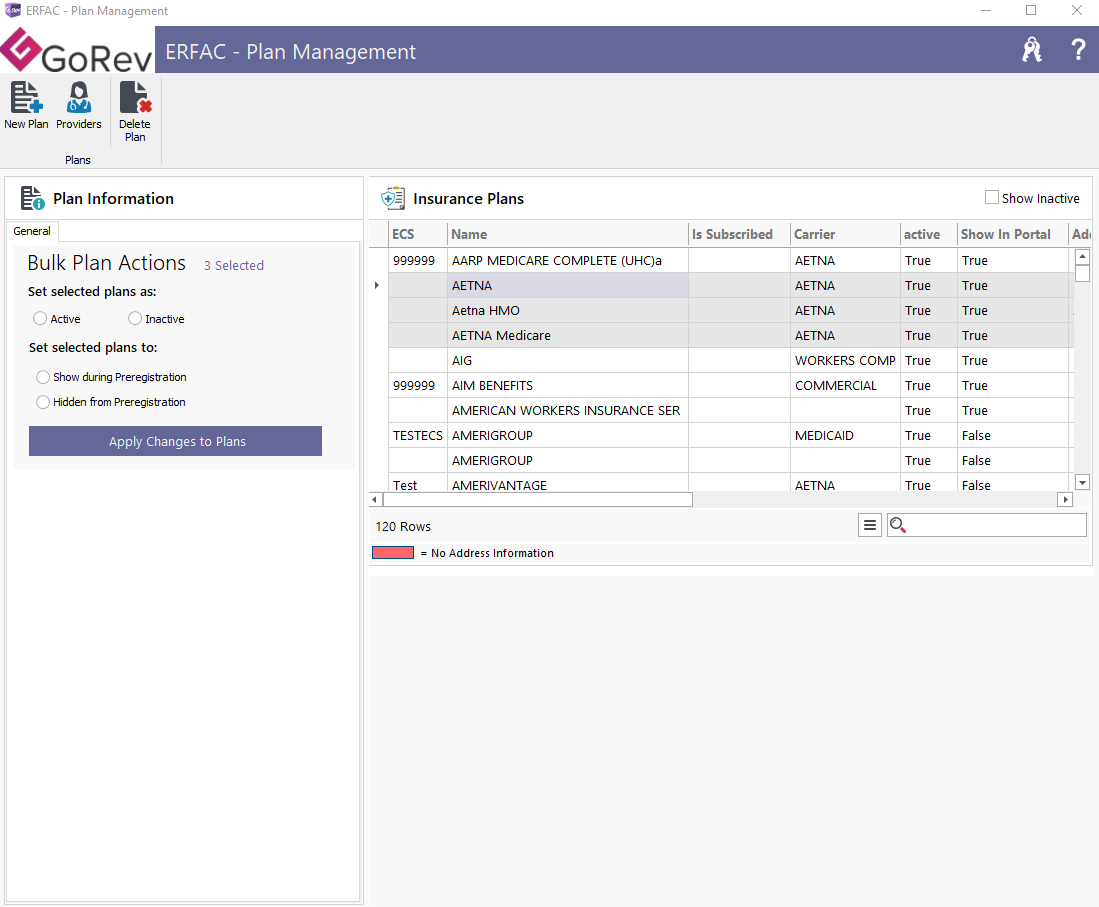Click the vertical scrollbar up arrow
Screen dimensions: 1099x907
pyautogui.click(x=1082, y=257)
